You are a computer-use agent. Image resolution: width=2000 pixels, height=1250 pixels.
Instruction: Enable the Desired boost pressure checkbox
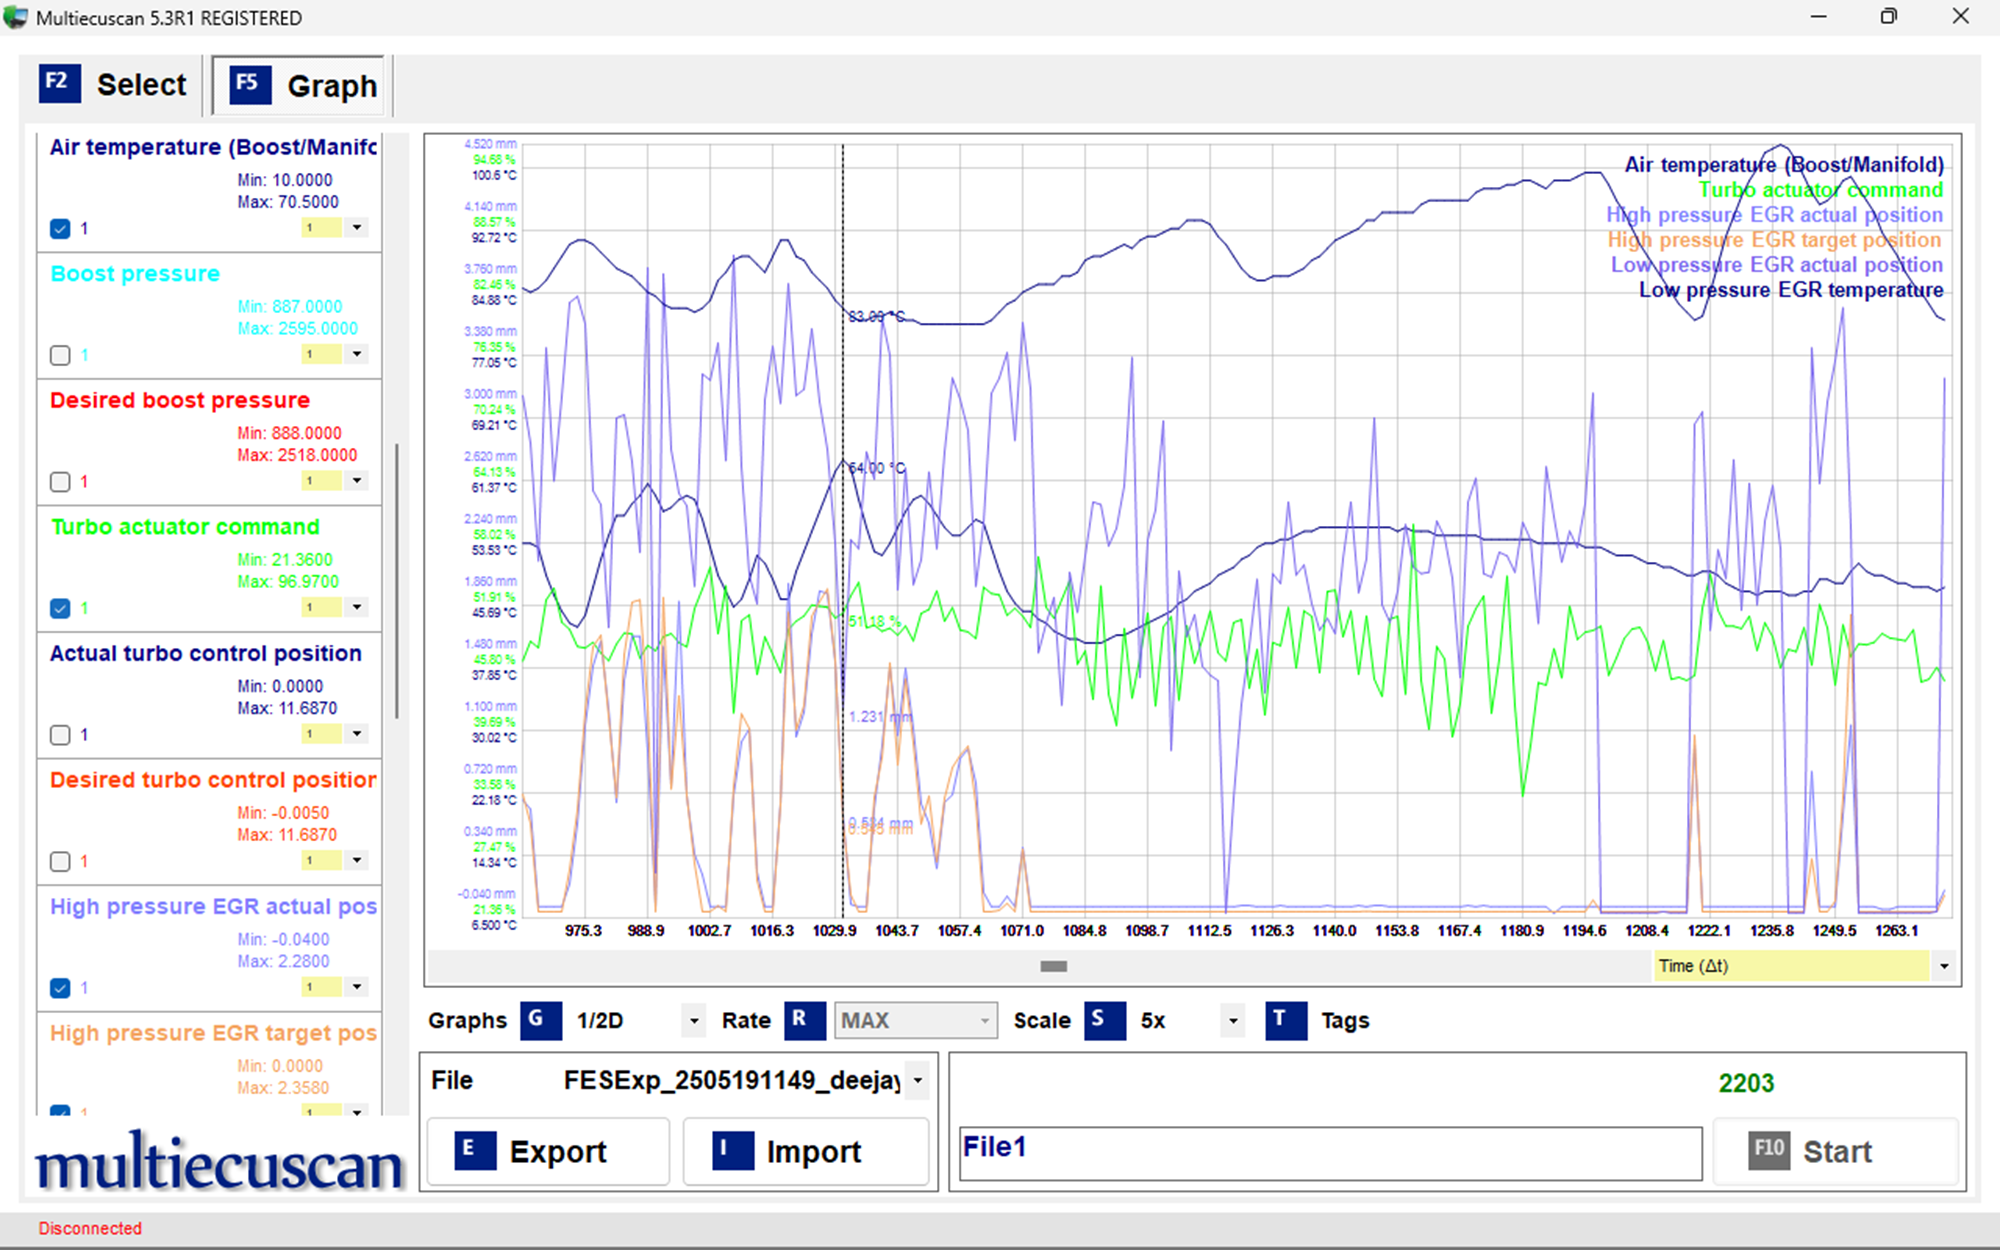[60, 482]
